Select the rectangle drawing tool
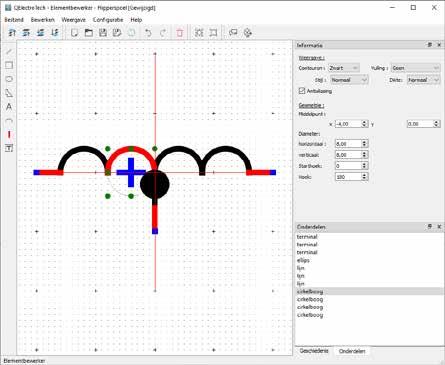The image size is (445, 365). (9, 65)
